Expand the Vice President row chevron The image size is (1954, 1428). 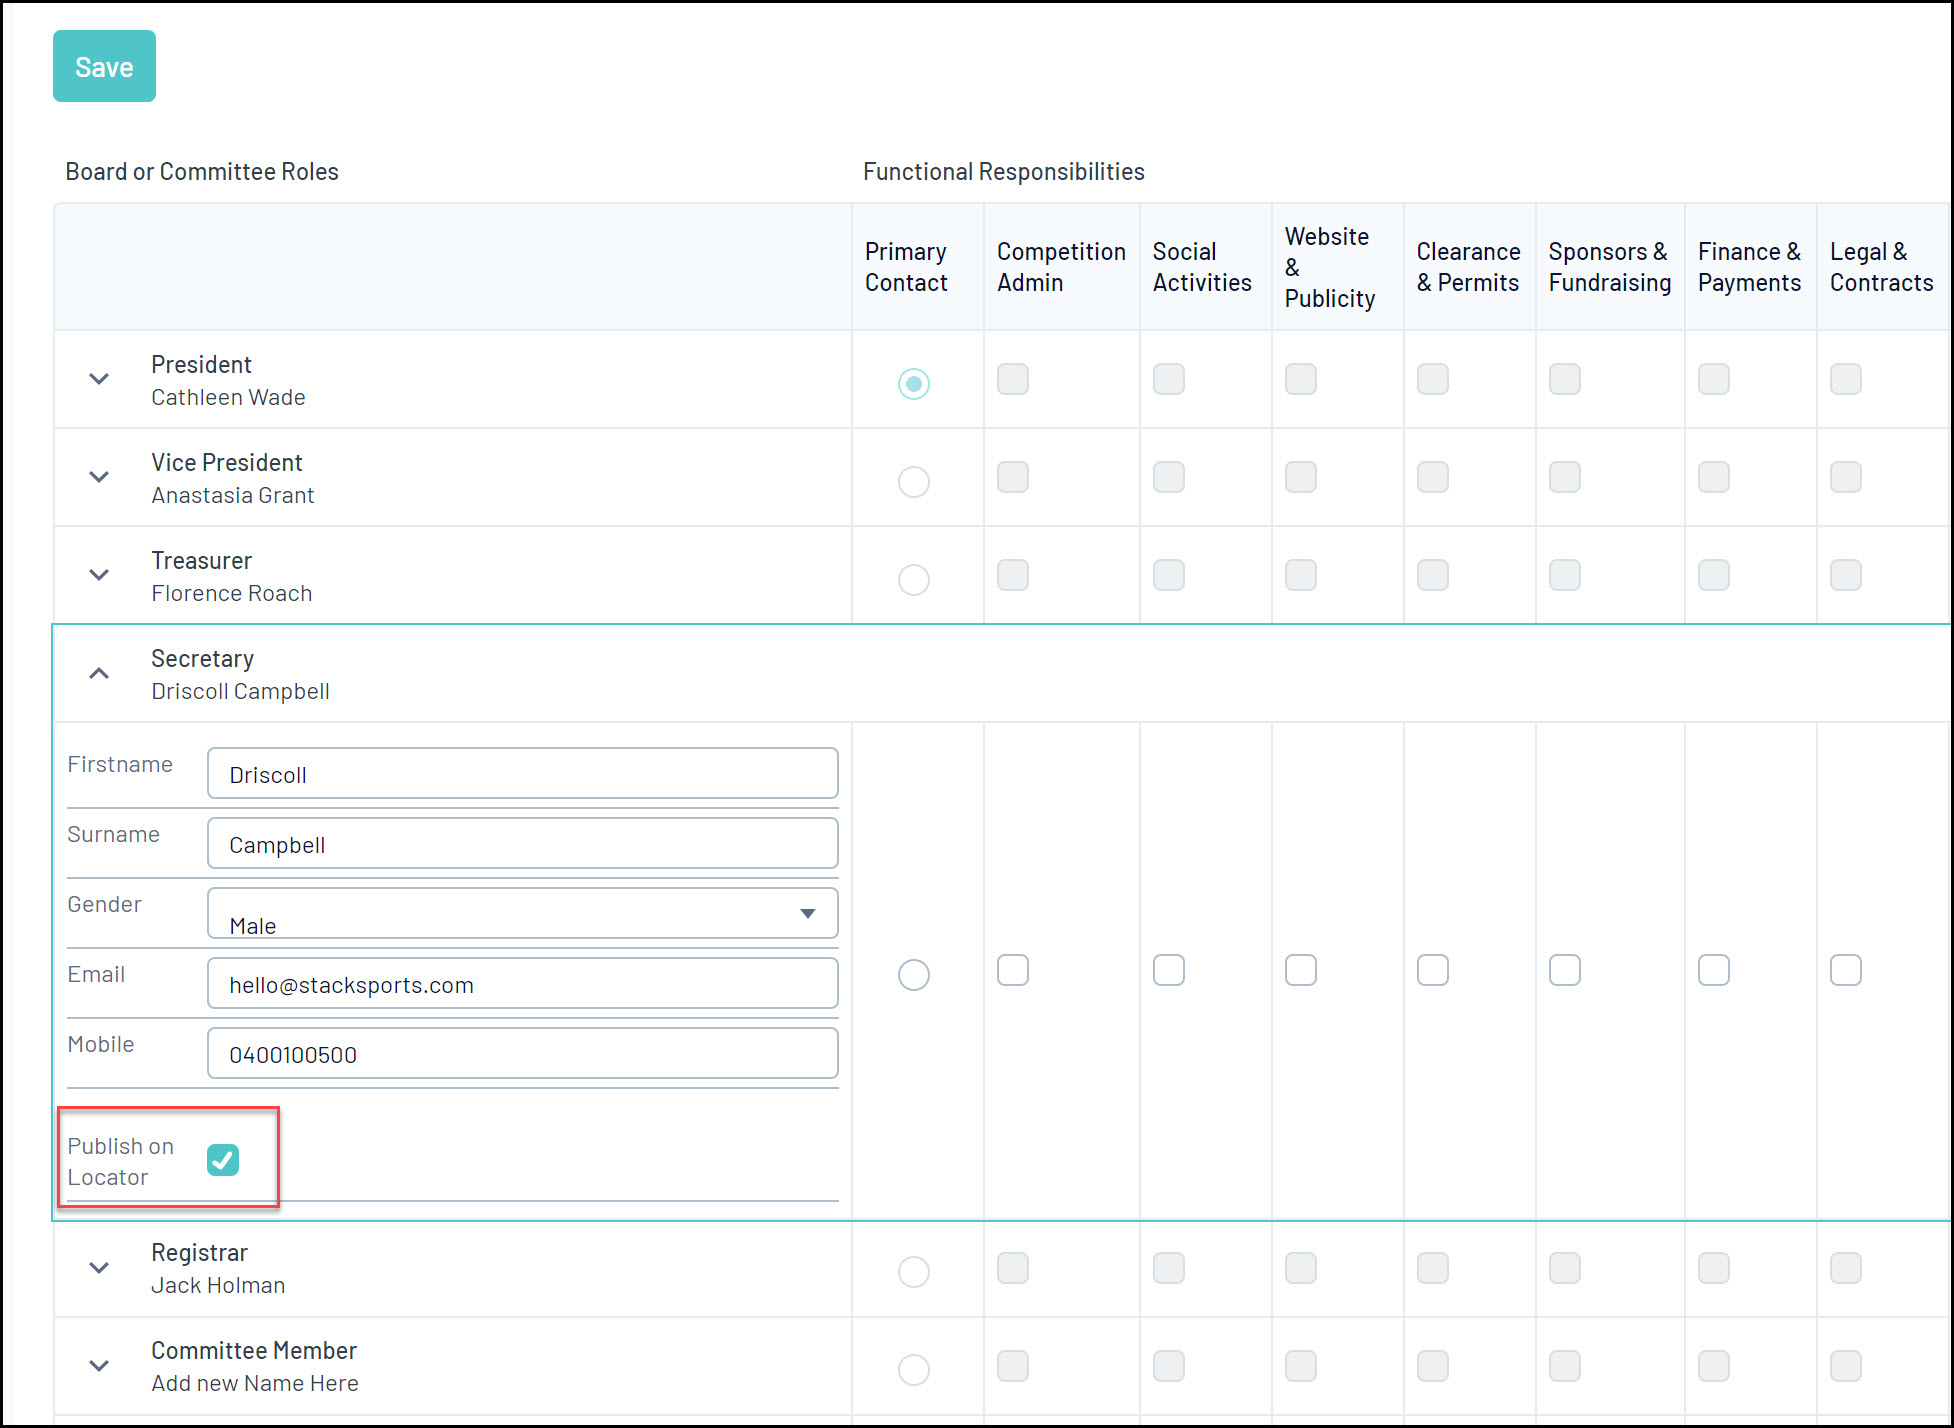pos(99,477)
